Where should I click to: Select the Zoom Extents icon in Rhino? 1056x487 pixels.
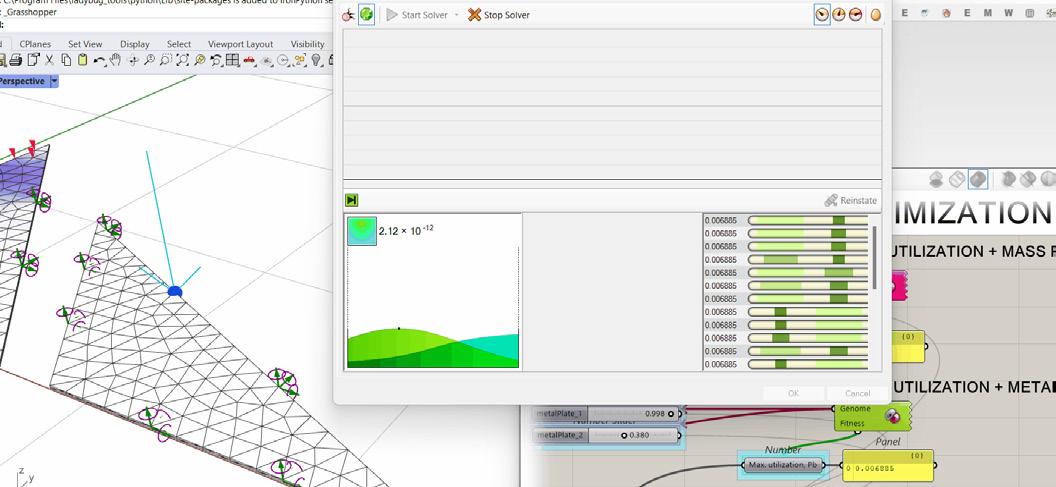click(x=183, y=61)
